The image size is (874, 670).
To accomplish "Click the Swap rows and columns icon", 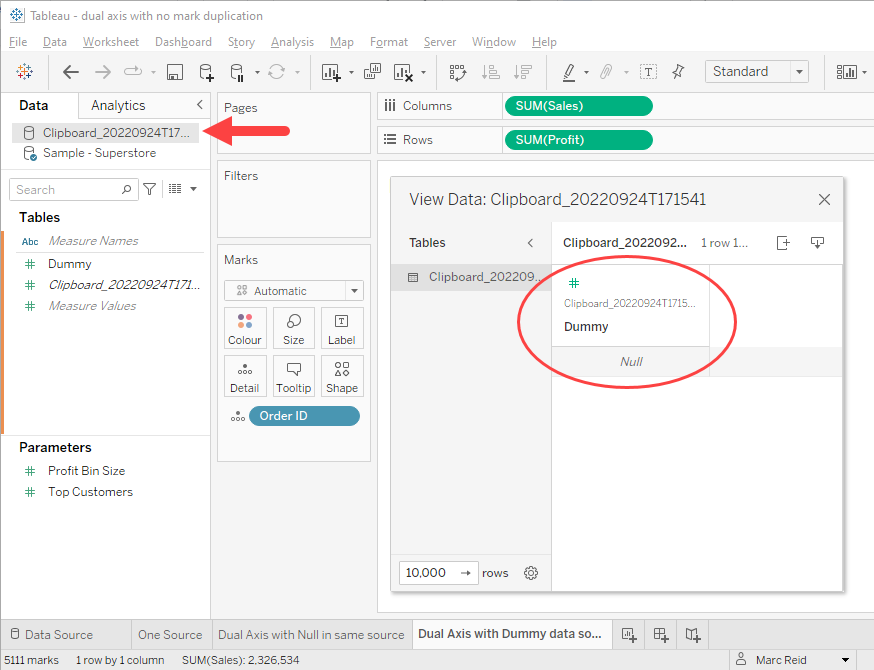I will click(458, 72).
